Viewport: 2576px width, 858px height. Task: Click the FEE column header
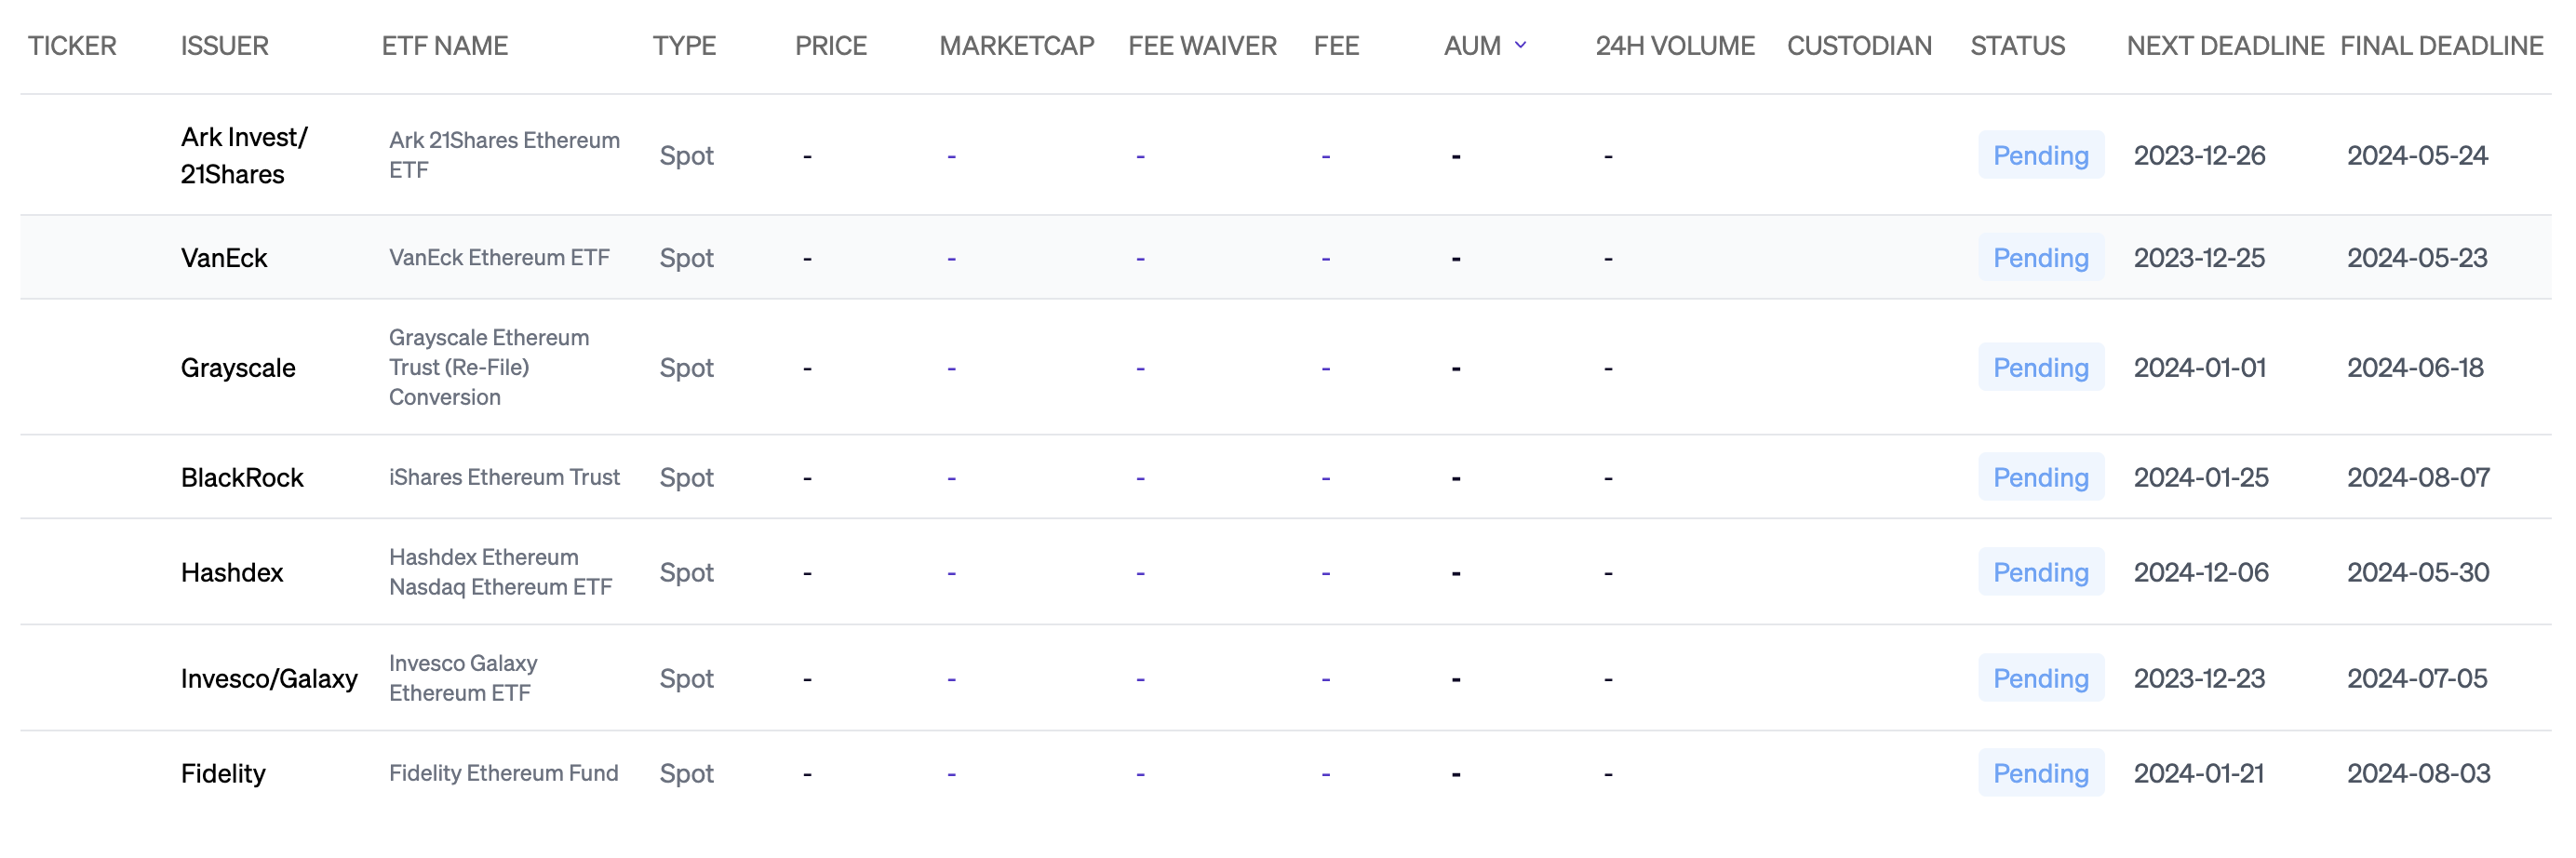coord(1336,46)
